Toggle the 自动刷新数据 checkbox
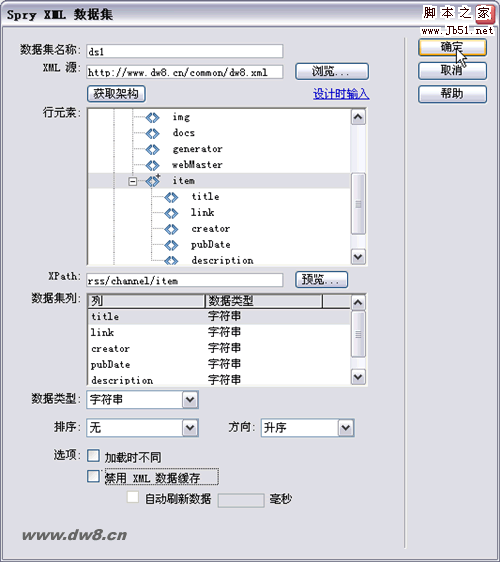Viewport: 500px width, 562px height. (133, 497)
